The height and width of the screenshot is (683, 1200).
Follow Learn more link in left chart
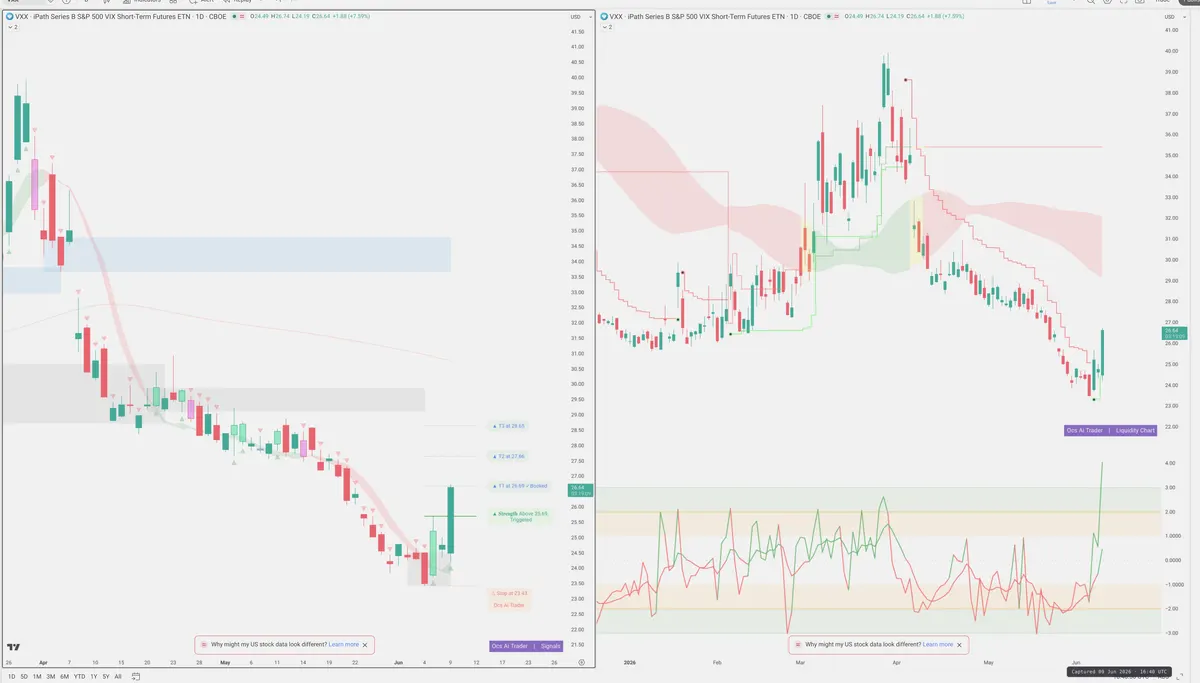point(343,645)
